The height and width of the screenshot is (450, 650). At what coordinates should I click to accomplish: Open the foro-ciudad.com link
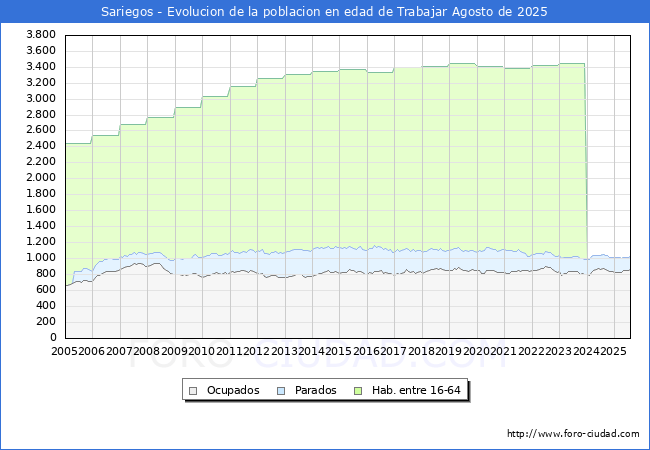pyautogui.click(x=573, y=434)
